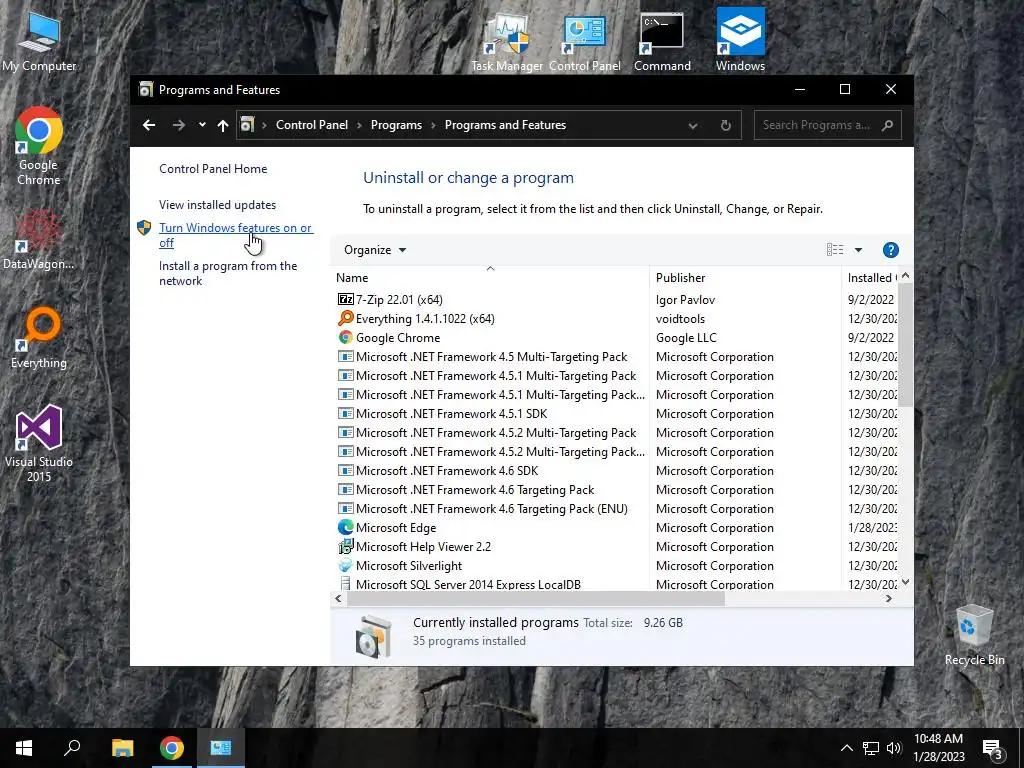This screenshot has height=768, width=1024.
Task: Select the Microsoft Edge program icon
Action: [x=345, y=527]
